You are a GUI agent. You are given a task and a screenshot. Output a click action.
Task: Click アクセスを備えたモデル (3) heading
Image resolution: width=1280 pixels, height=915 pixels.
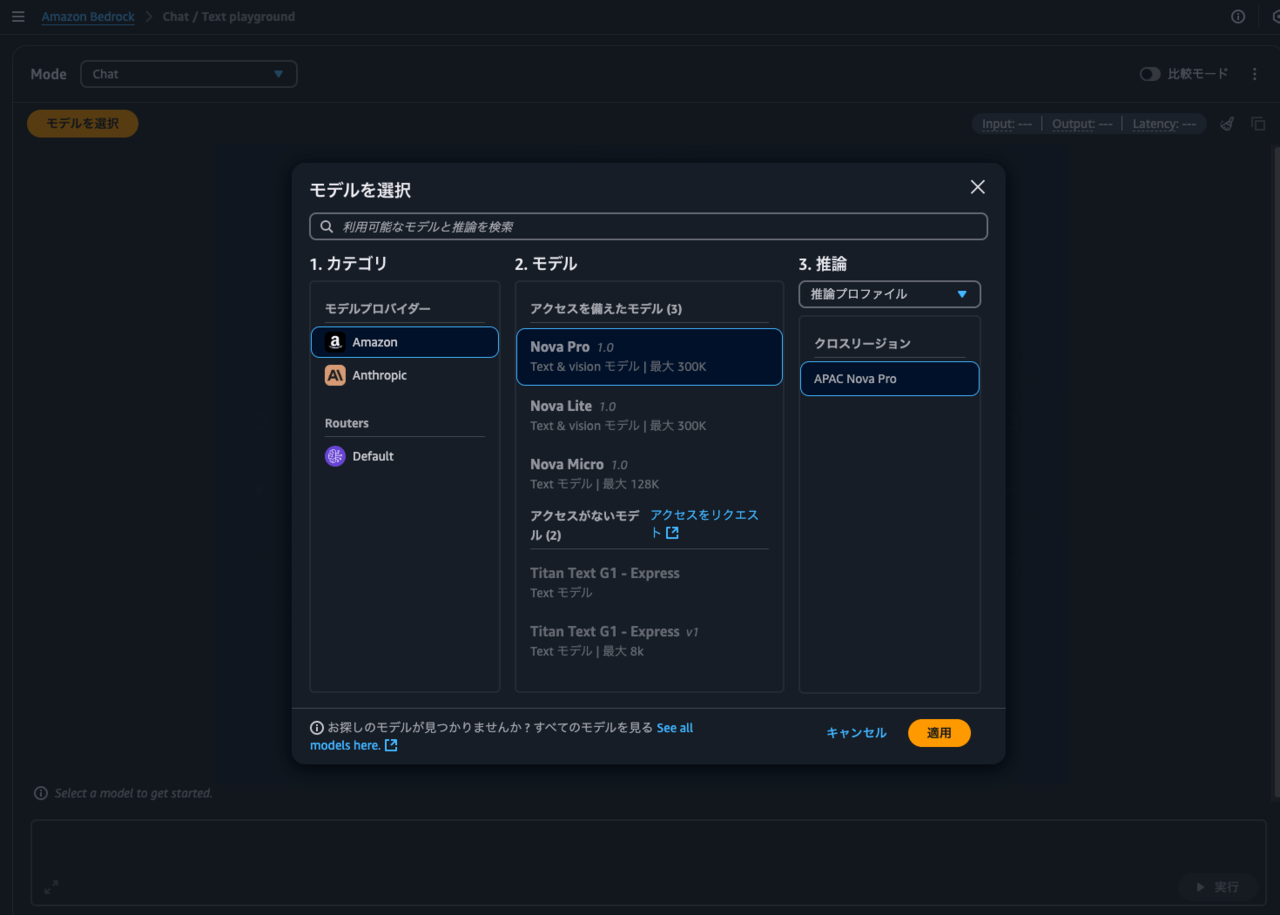[606, 309]
